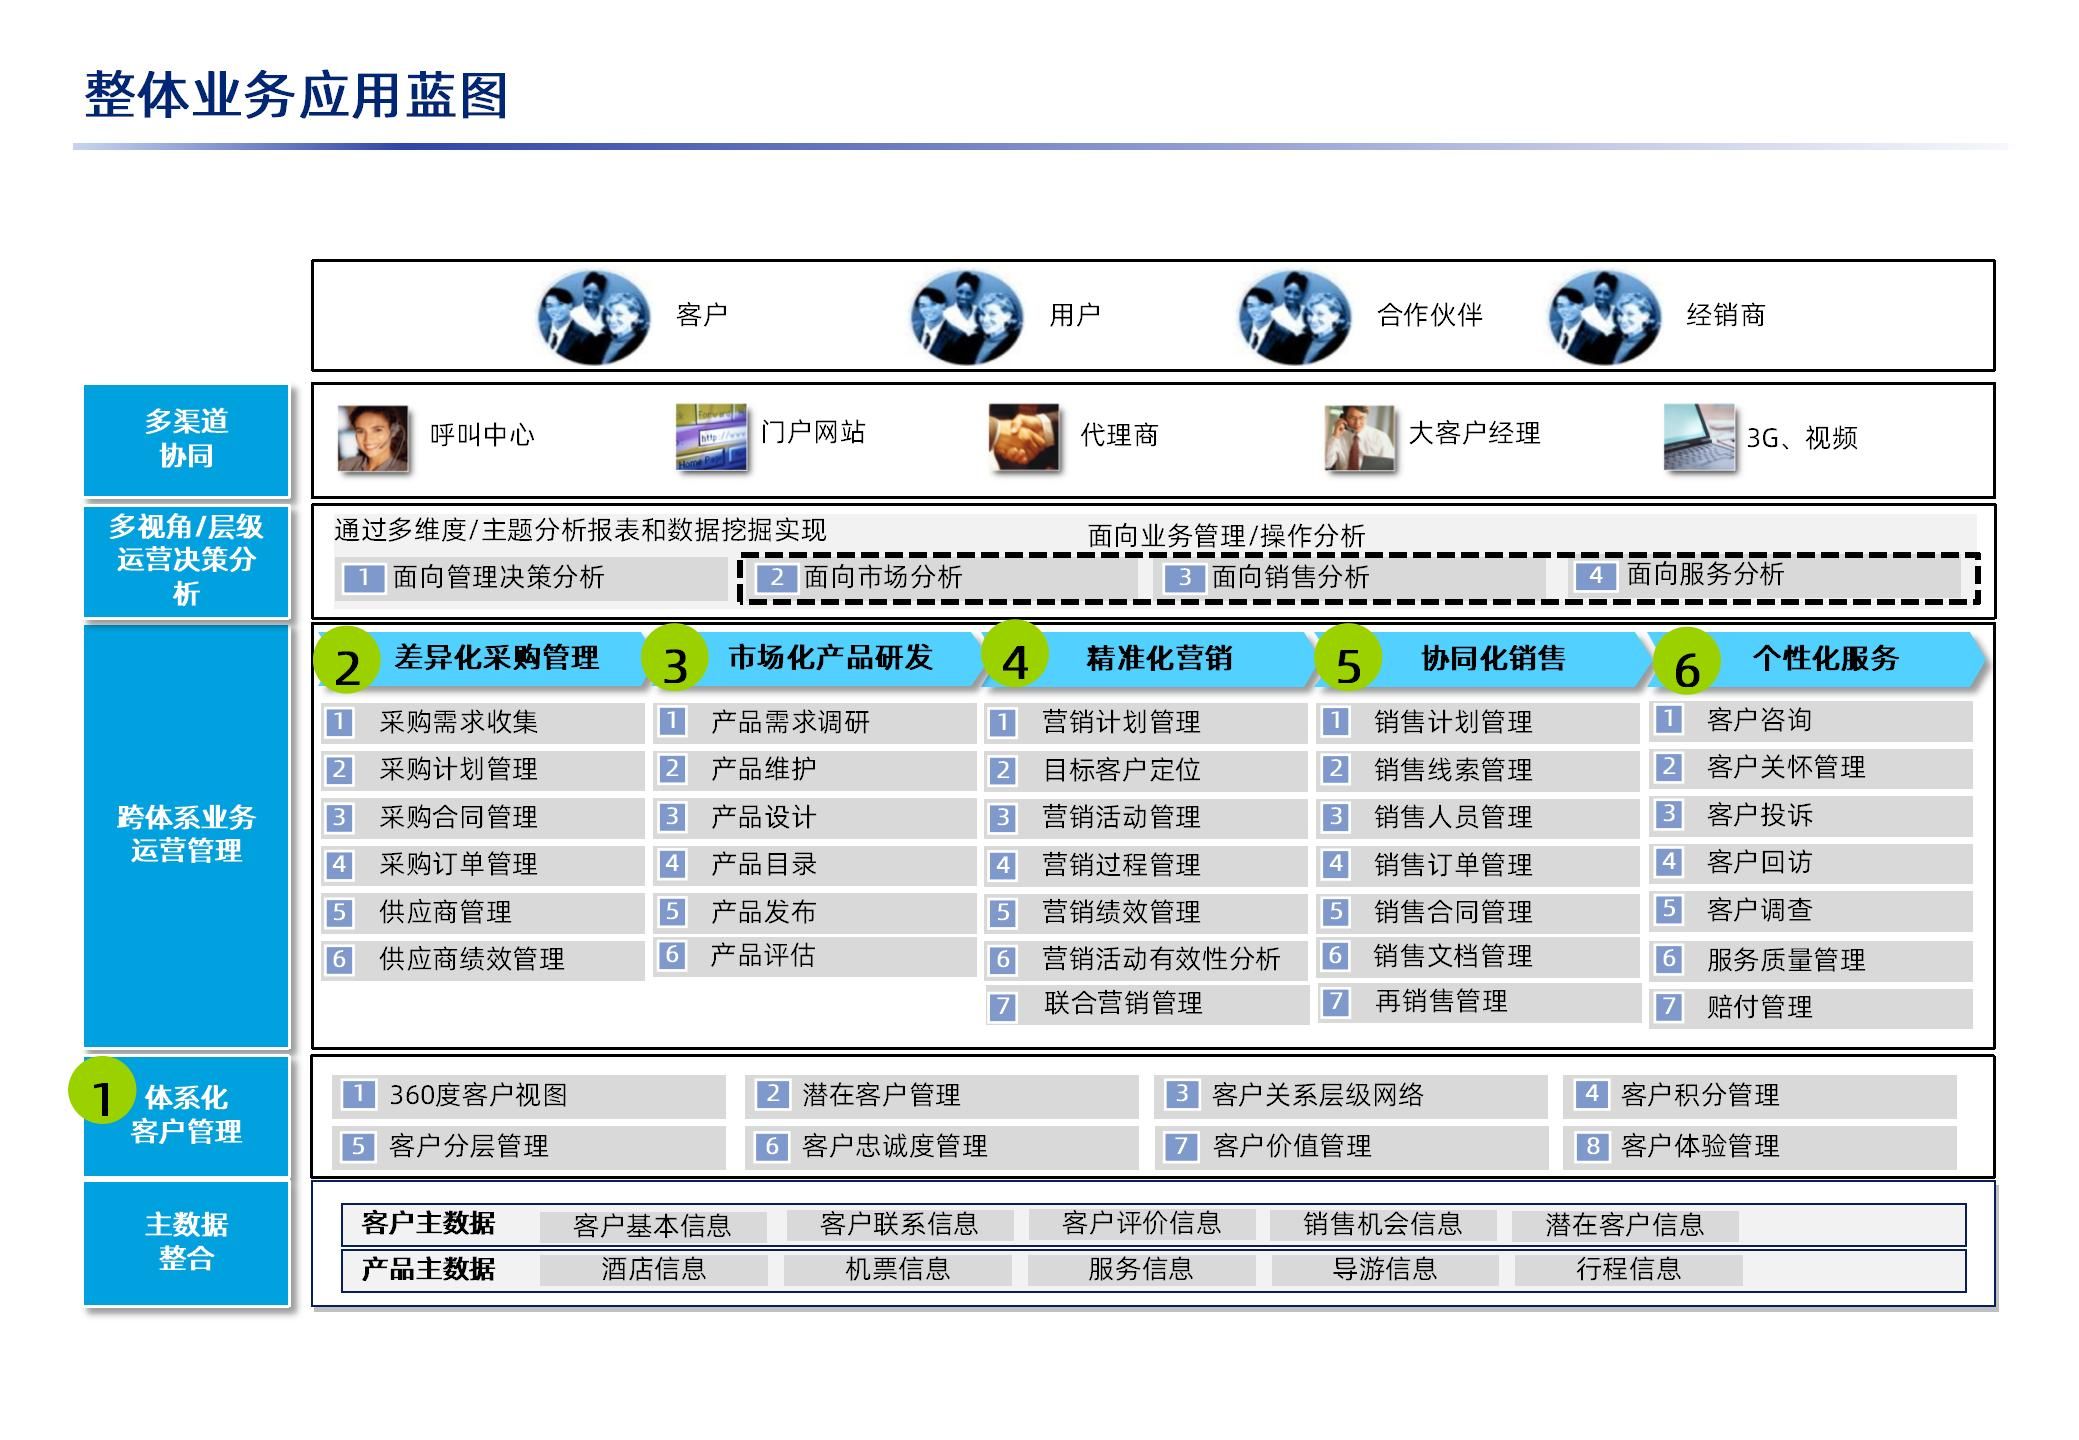The image size is (2079, 1440).
Task: Click the 客户基本信息 data cell
Action: pos(653,1226)
